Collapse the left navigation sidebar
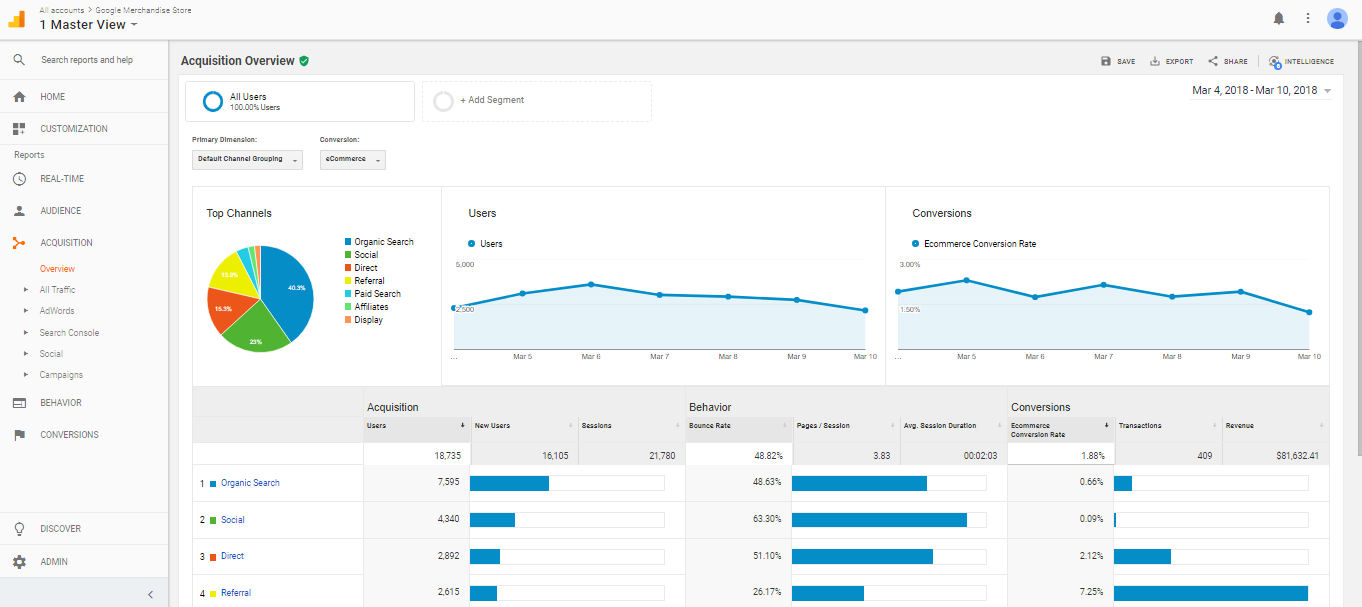The image size is (1362, 607). 150,593
